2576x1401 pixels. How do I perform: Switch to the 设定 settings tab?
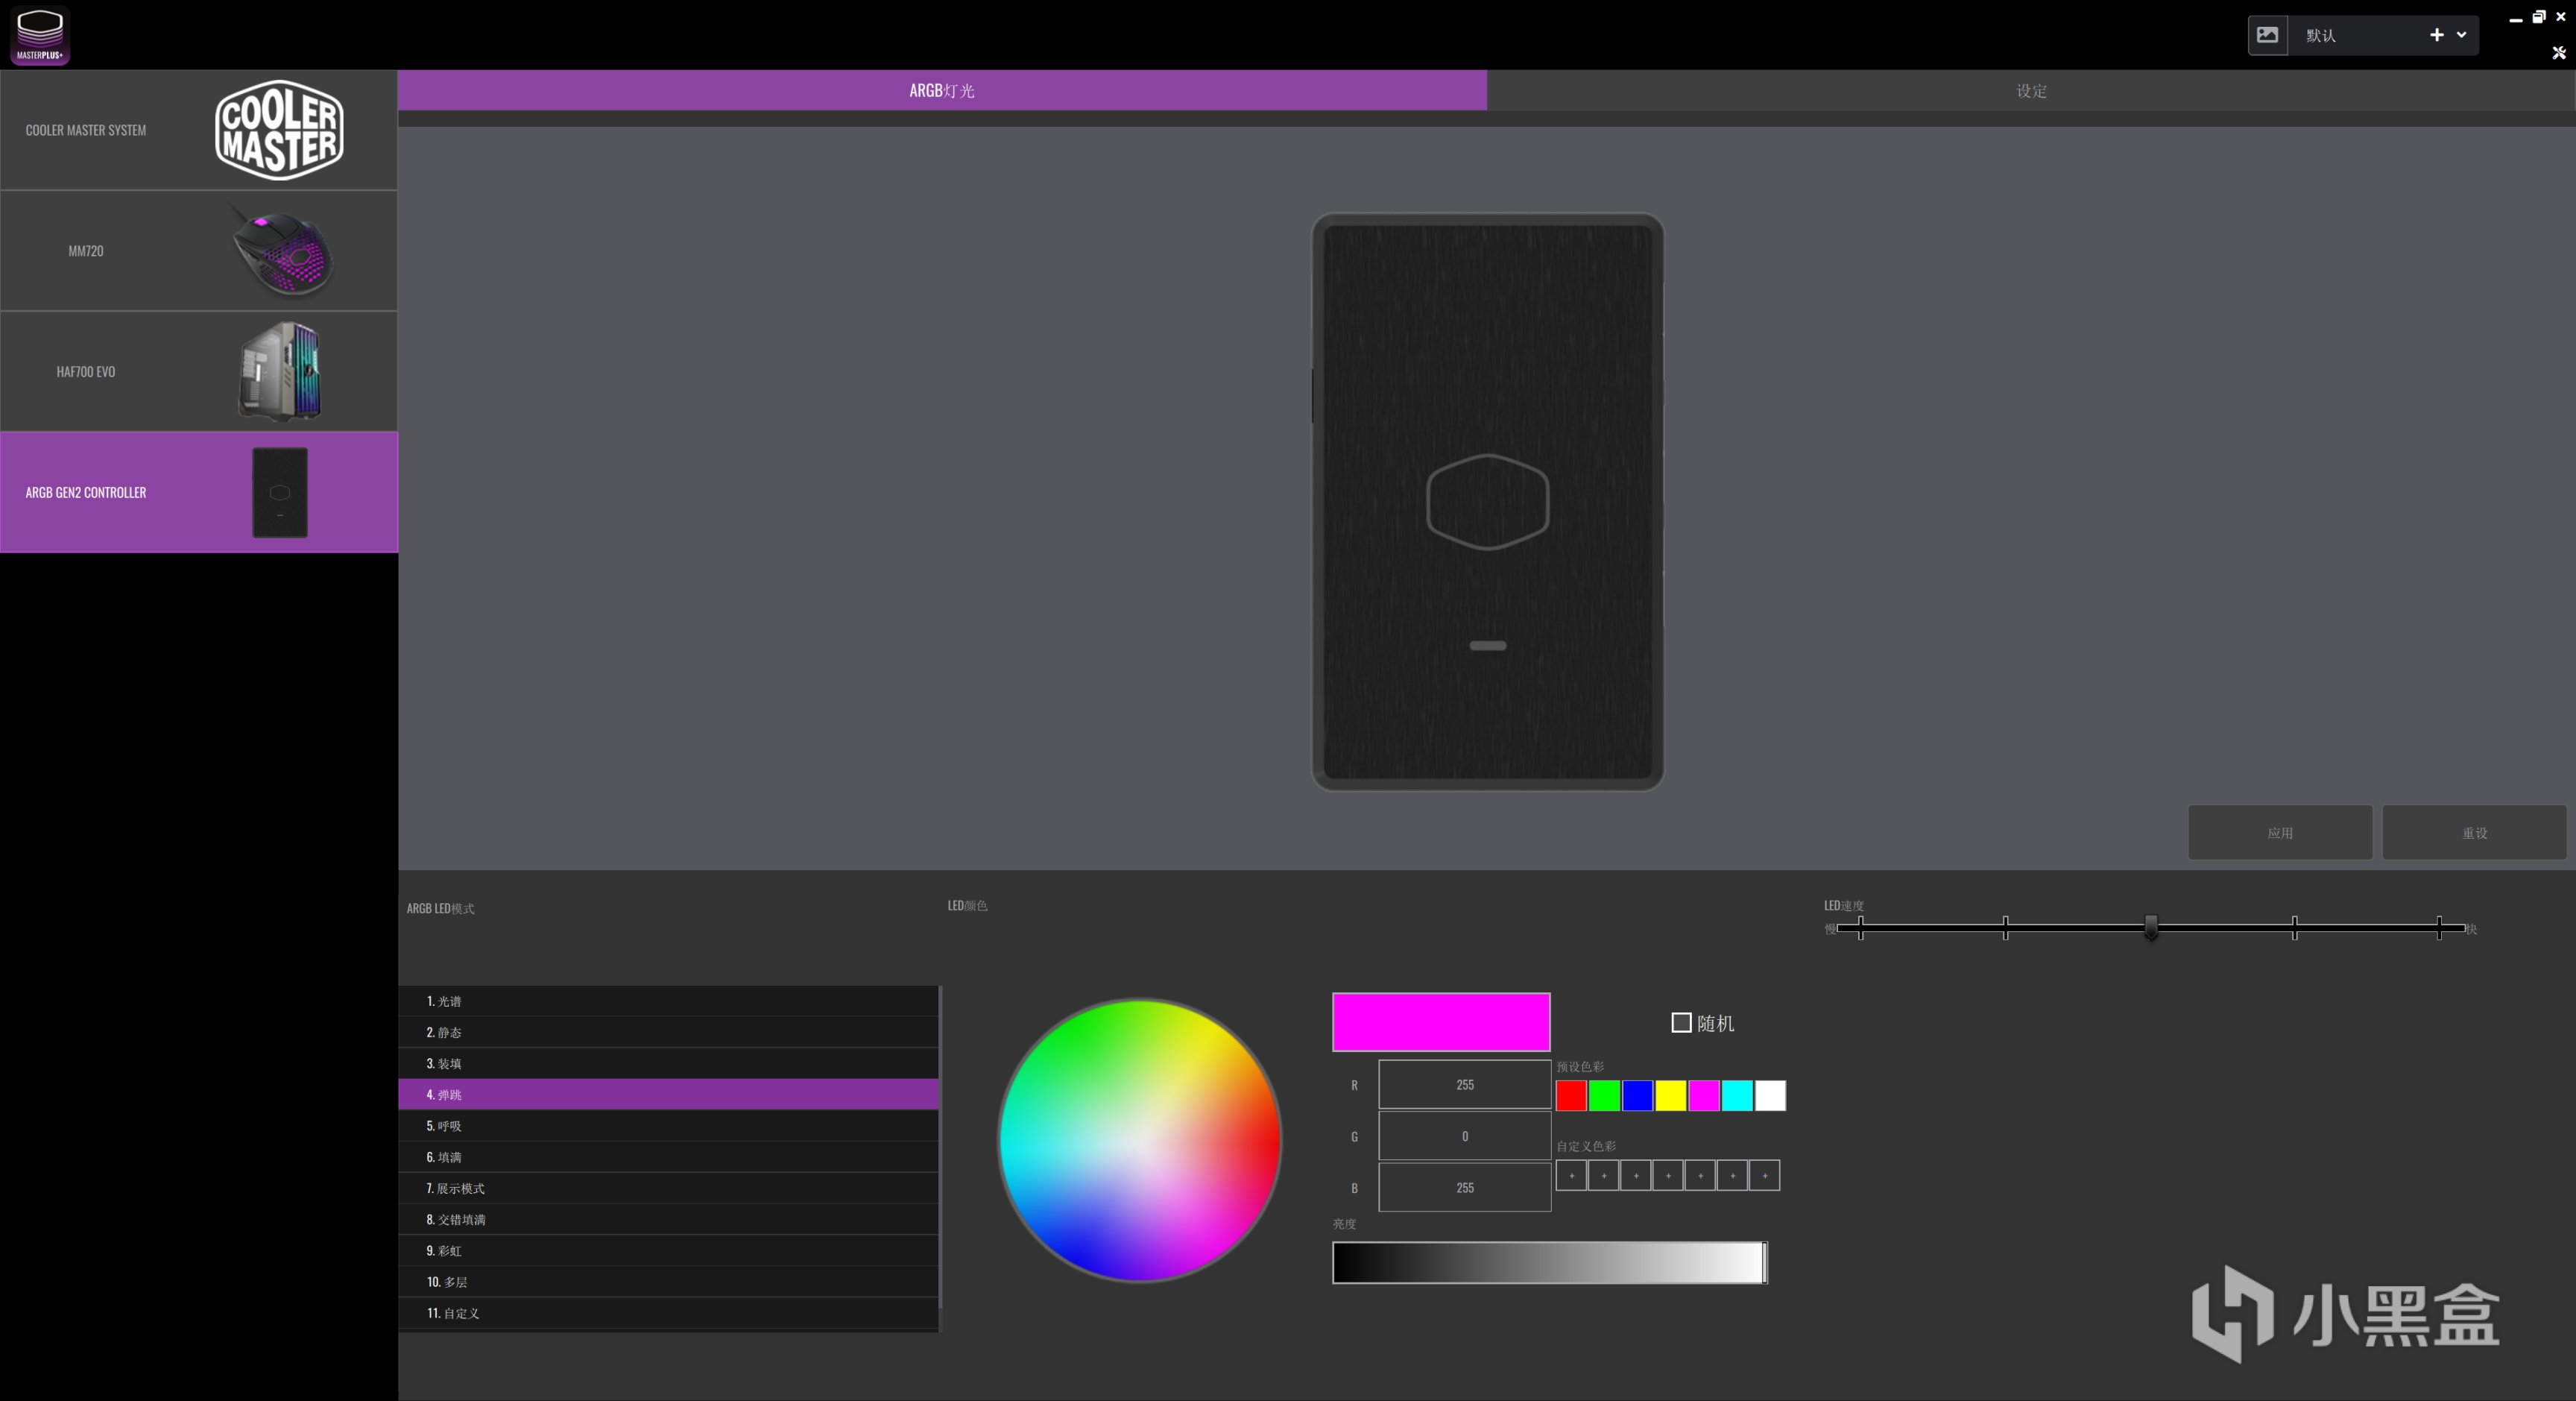click(x=2030, y=91)
